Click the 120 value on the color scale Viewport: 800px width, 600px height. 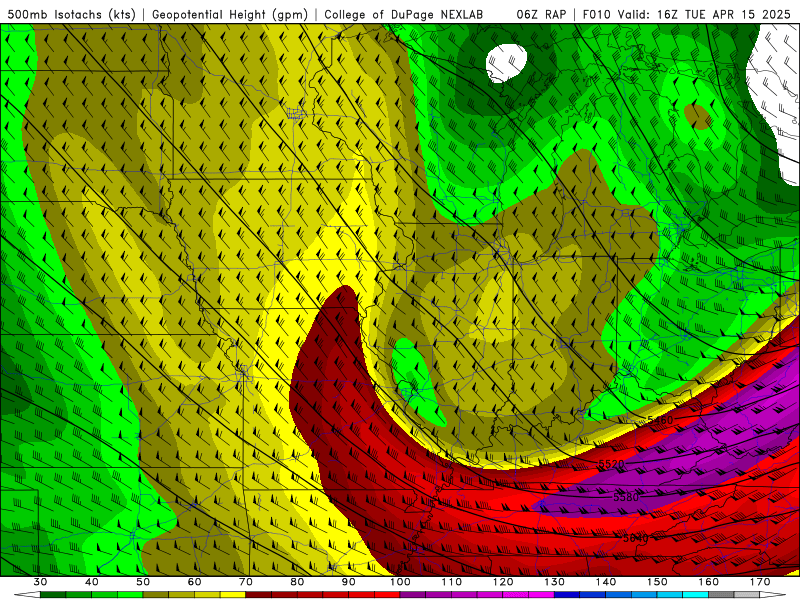click(x=503, y=582)
